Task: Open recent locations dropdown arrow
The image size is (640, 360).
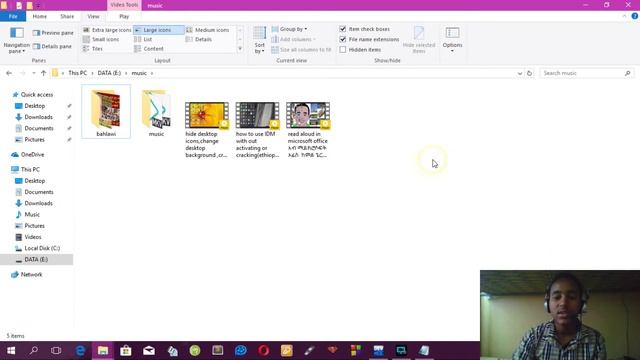Action: pyautogui.click(x=33, y=73)
